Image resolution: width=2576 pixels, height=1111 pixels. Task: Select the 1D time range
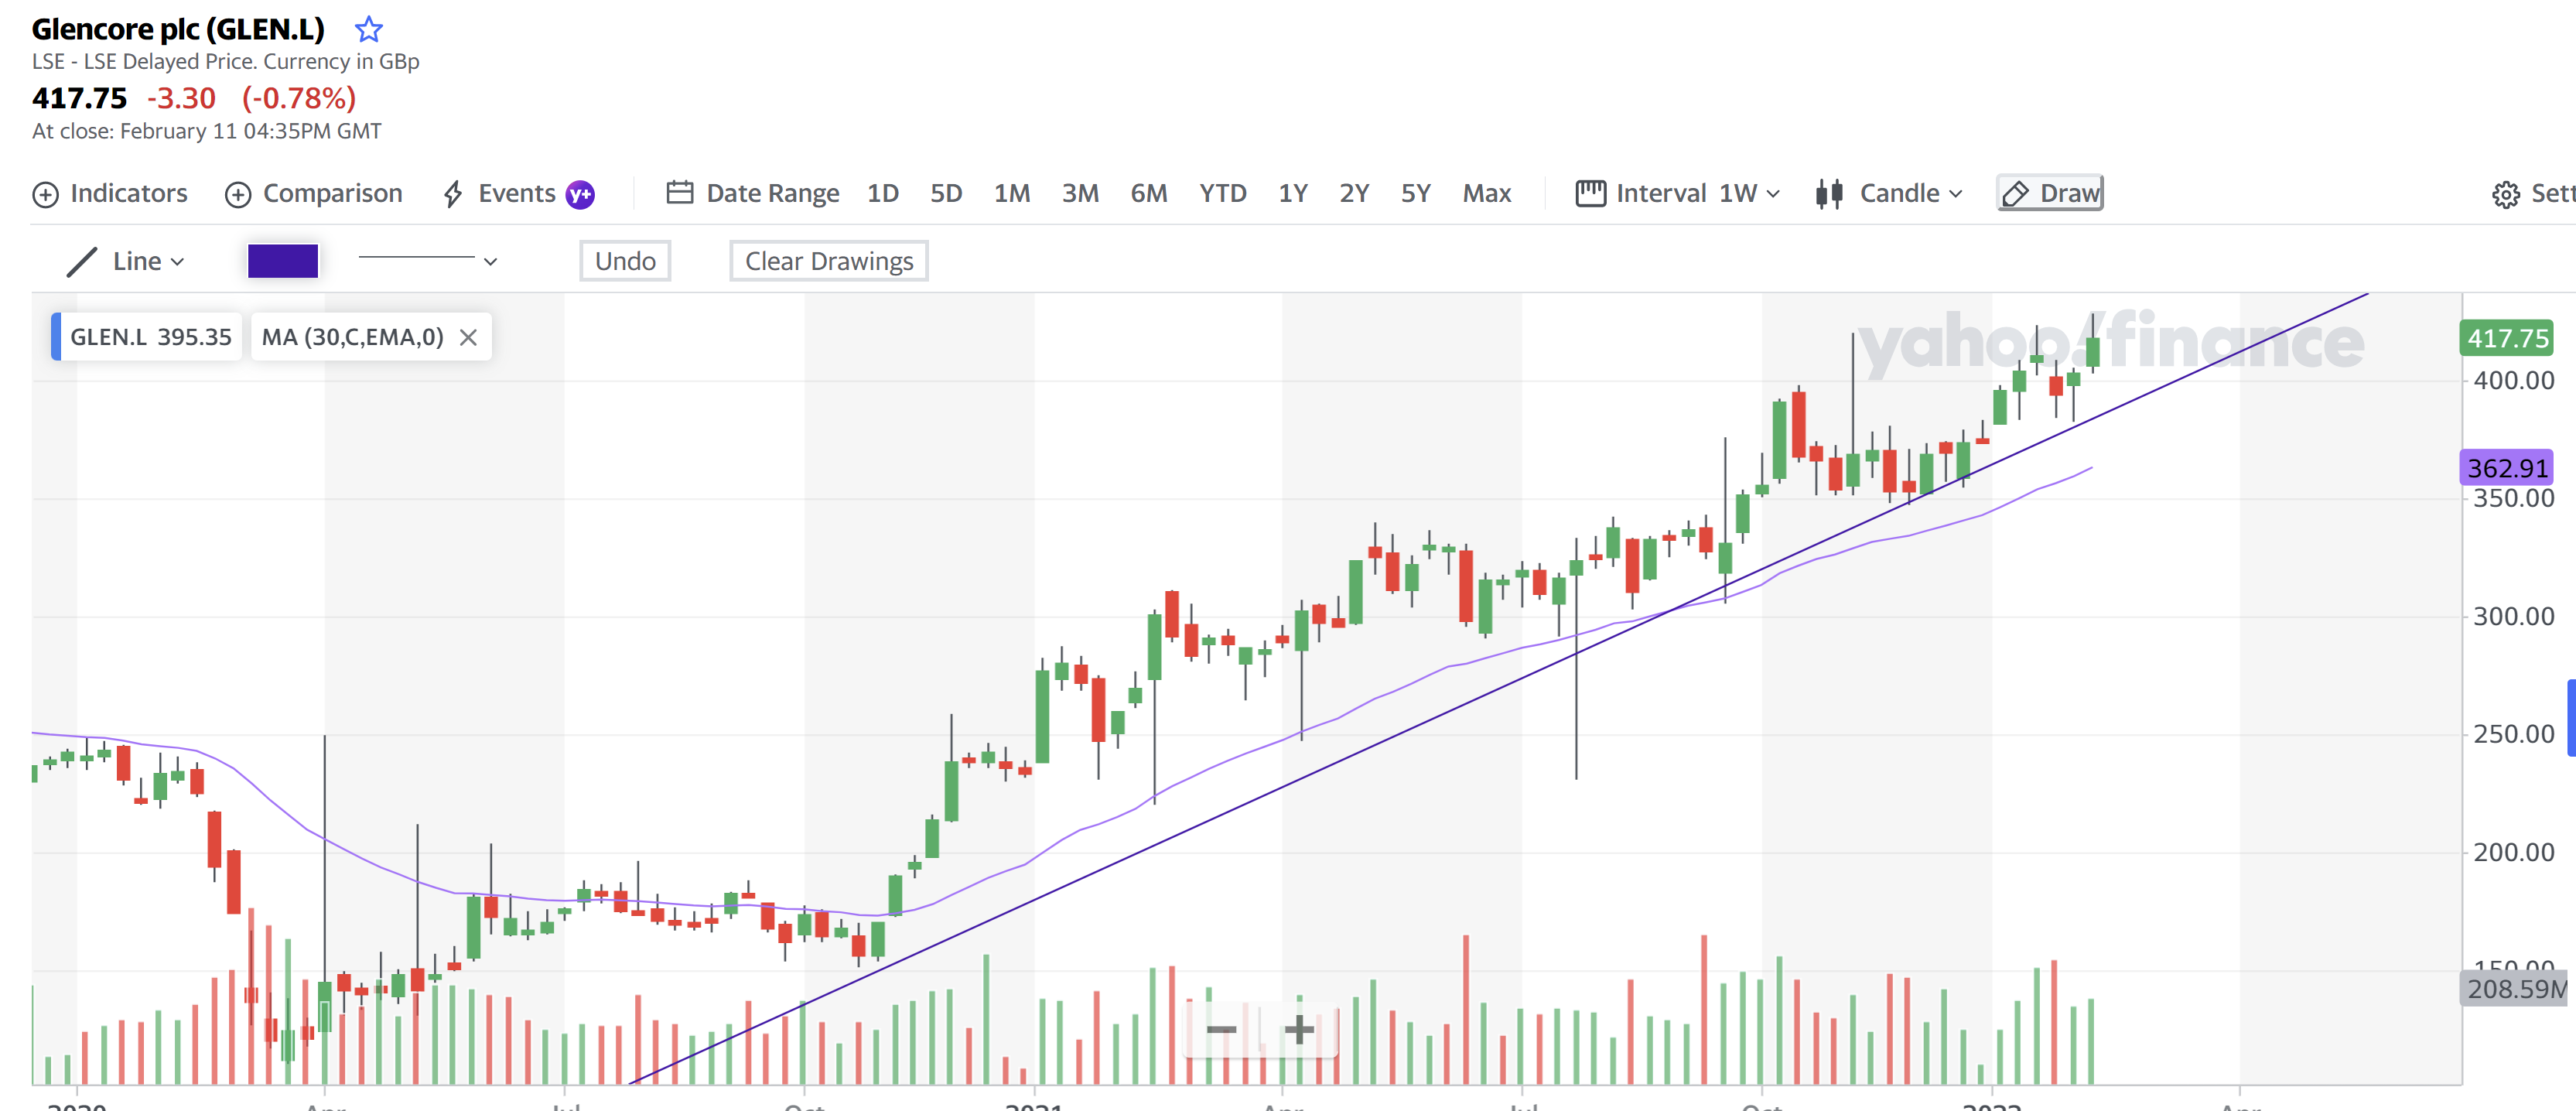(882, 193)
